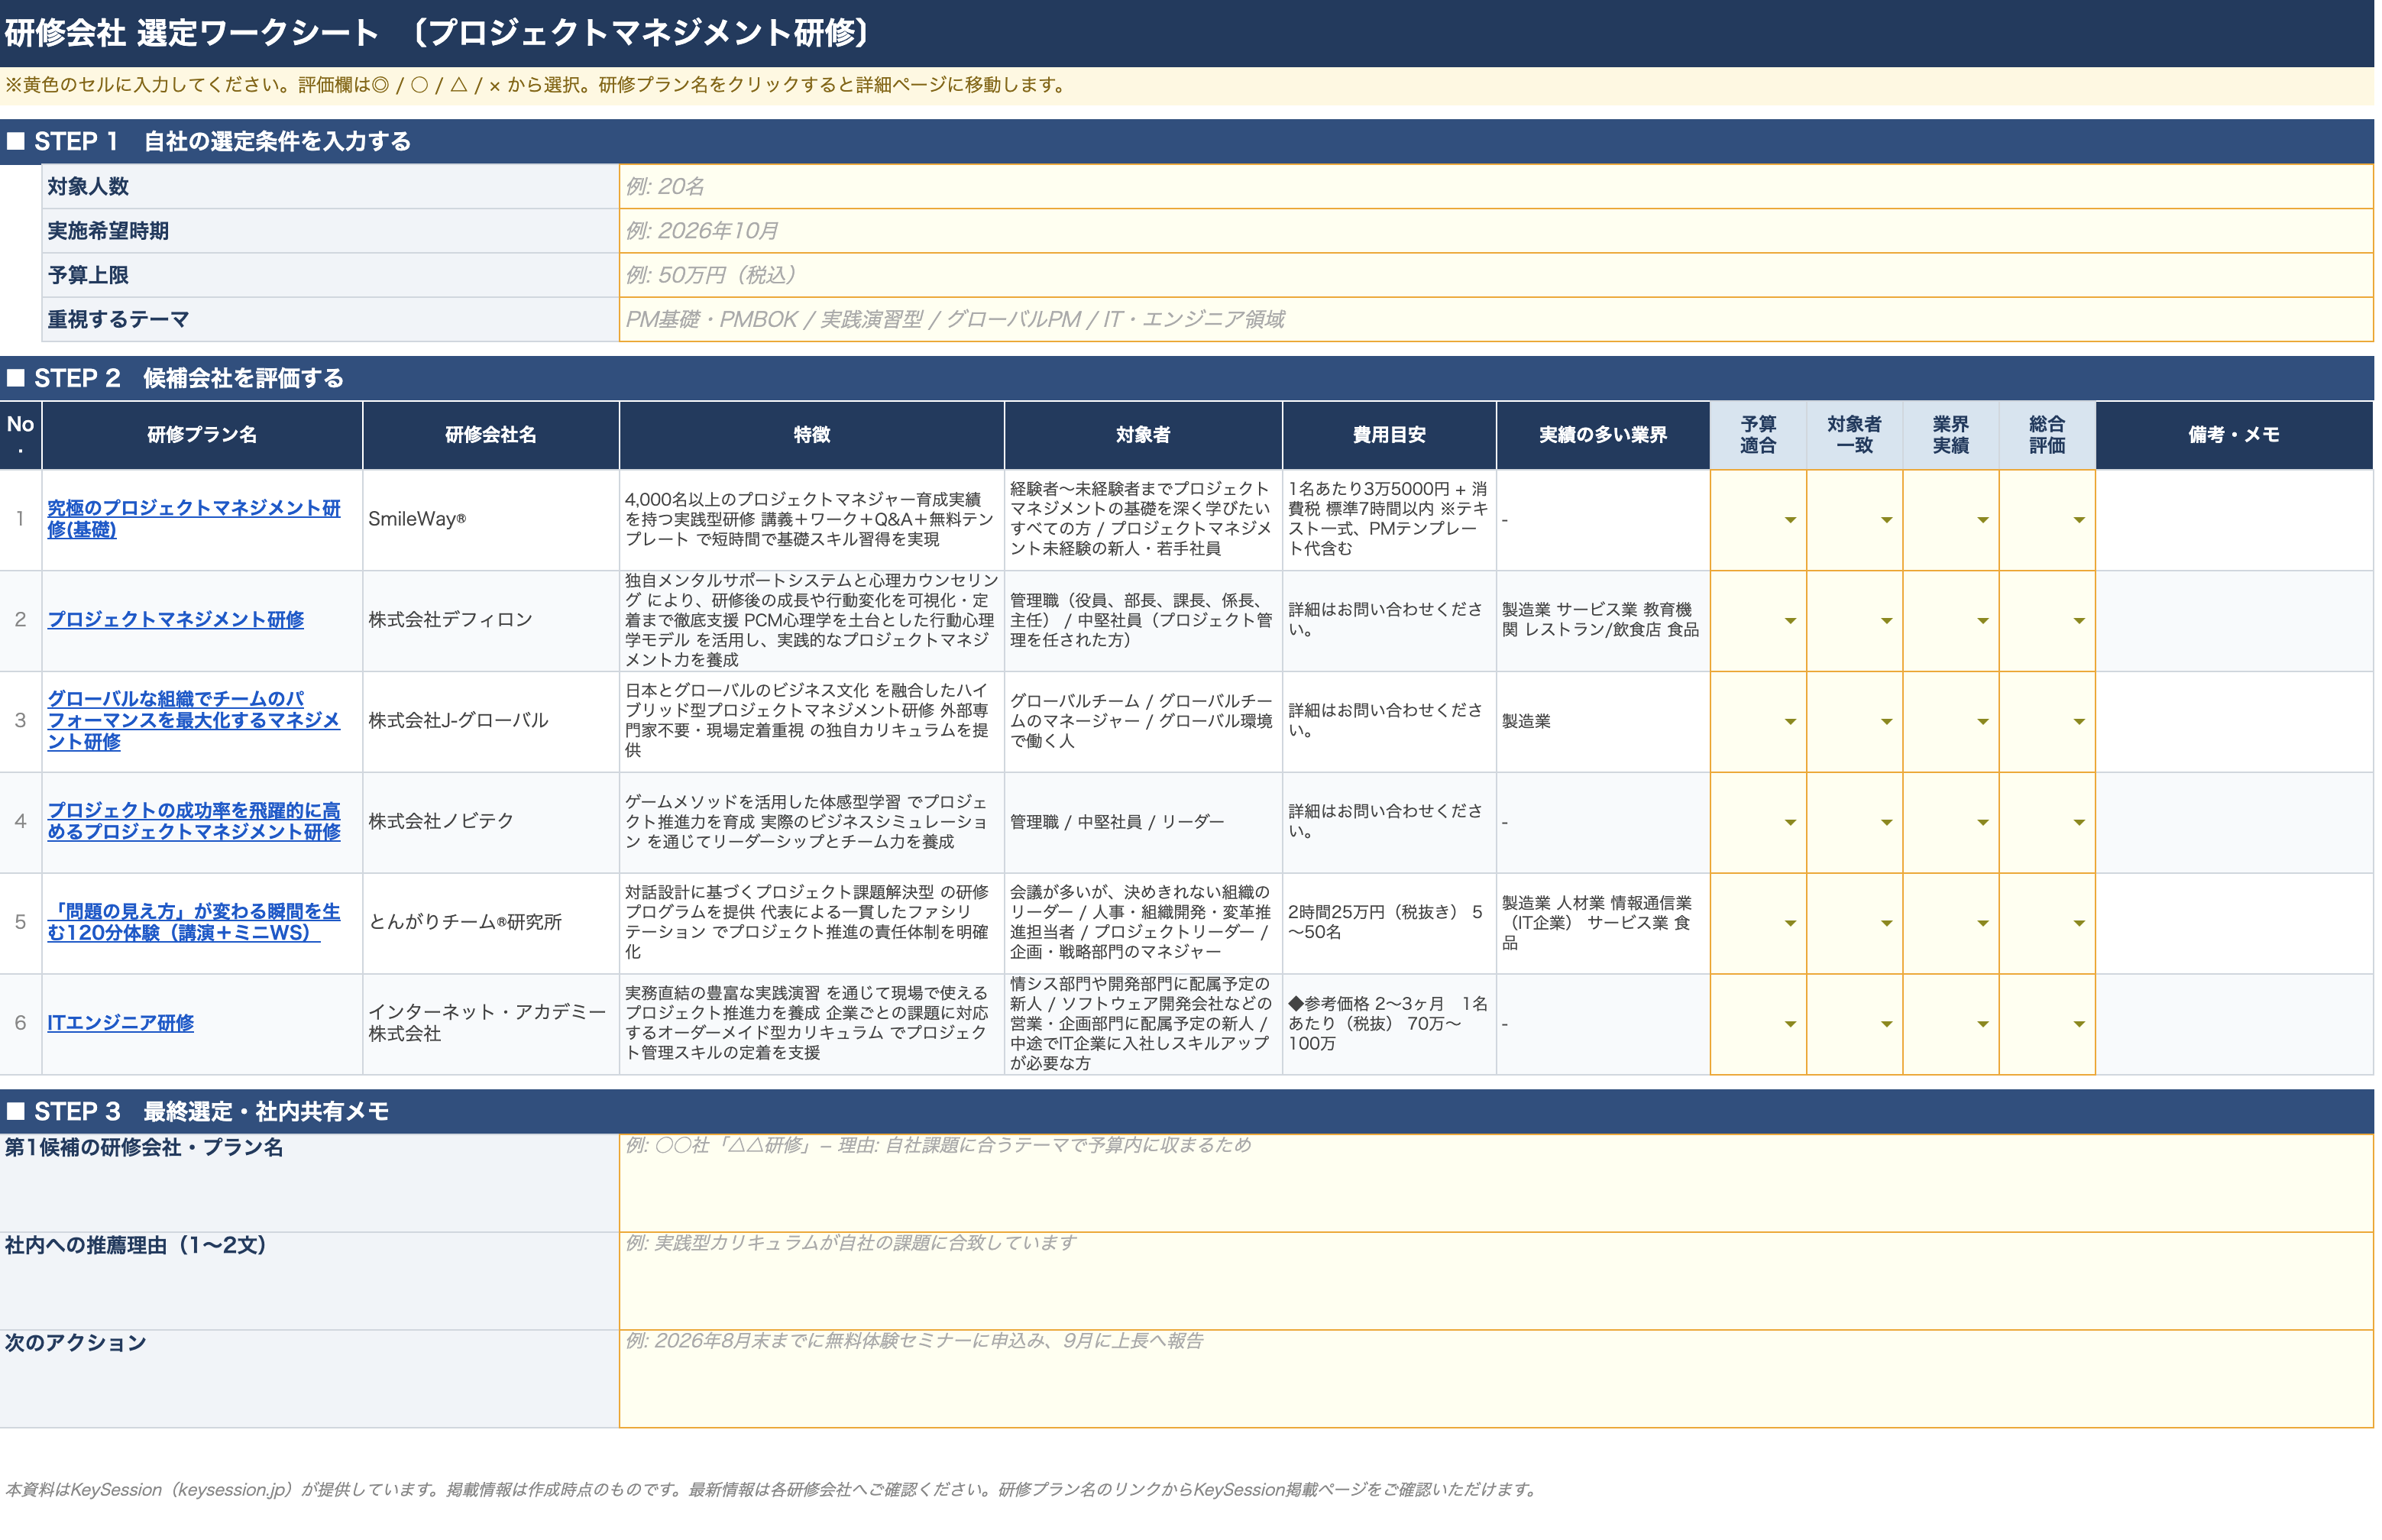The width and height of the screenshot is (2382, 1540).
Task: Open 対象者一致 dropdown for 株式会社J-グローバル row
Action: pyautogui.click(x=1886, y=722)
